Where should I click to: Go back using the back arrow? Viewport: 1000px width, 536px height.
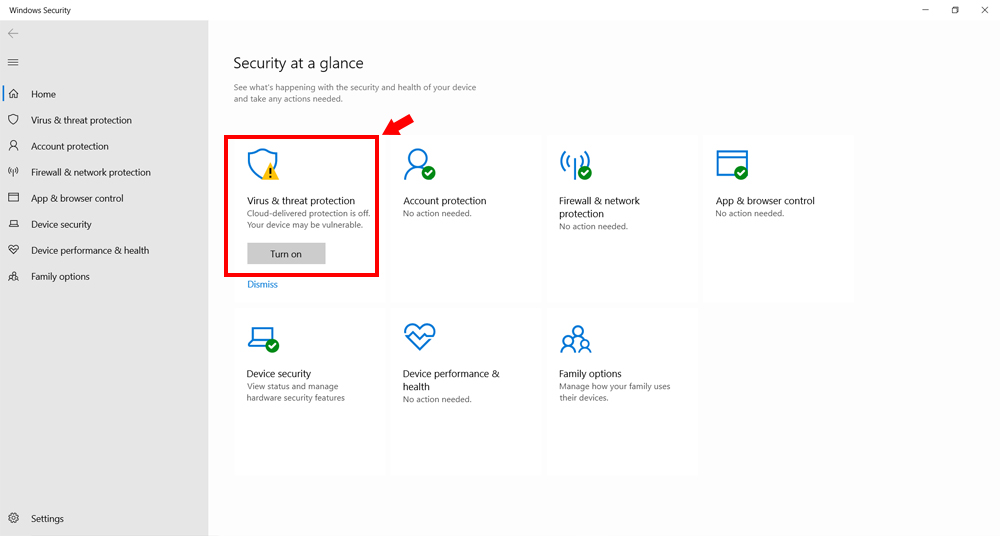point(13,33)
